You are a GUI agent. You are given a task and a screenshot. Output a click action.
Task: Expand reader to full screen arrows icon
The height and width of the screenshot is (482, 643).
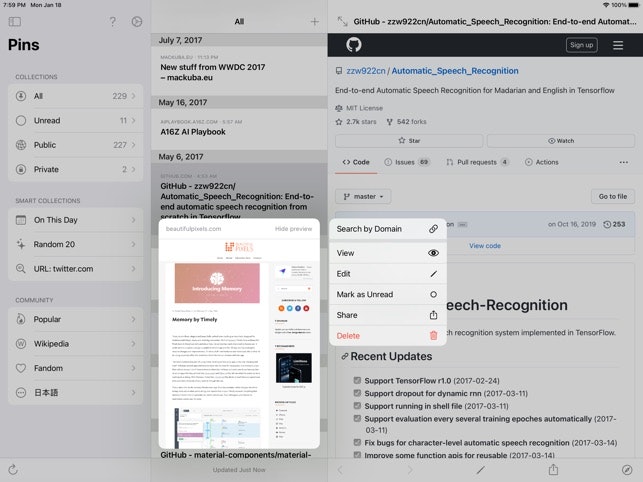pyautogui.click(x=342, y=21)
